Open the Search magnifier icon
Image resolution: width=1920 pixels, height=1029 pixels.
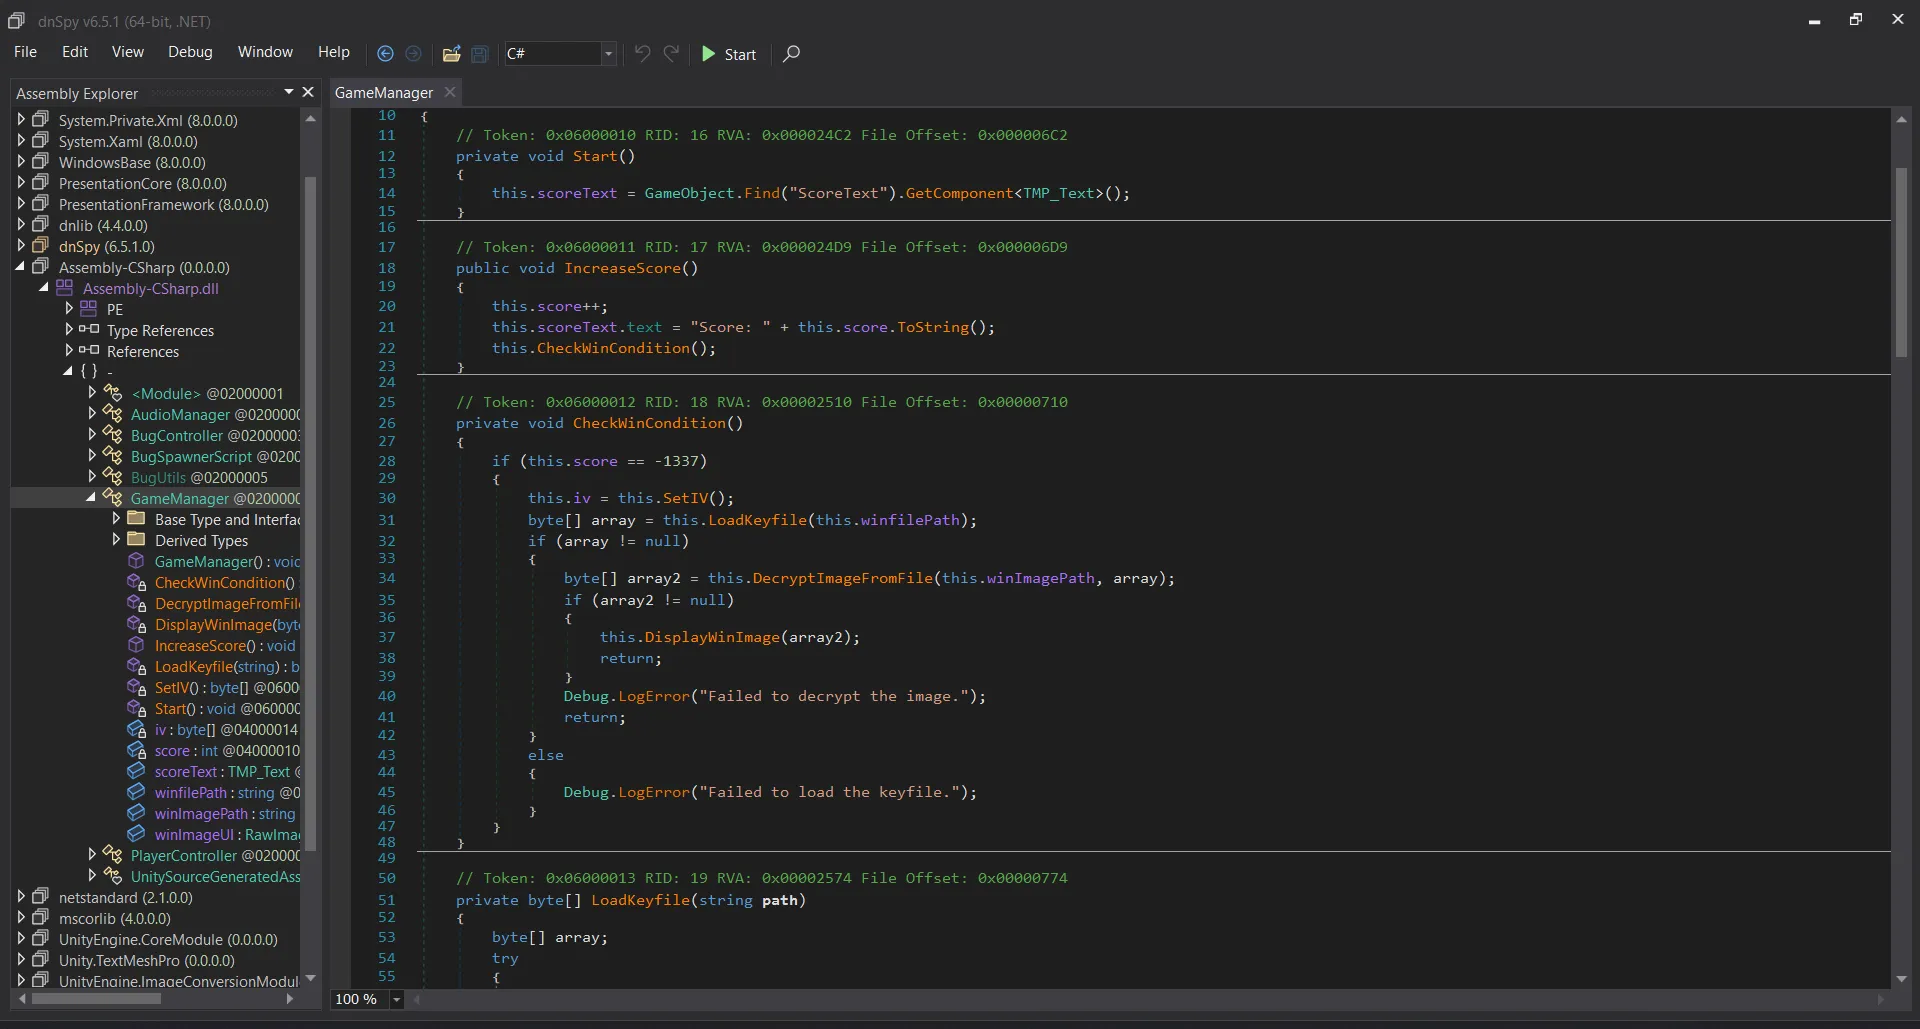791,53
